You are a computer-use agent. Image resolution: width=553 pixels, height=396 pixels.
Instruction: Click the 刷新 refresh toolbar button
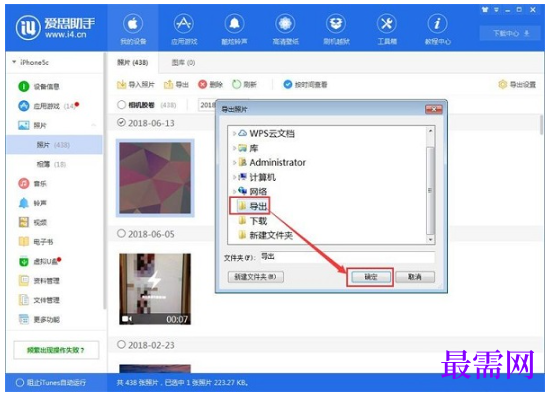click(x=244, y=85)
